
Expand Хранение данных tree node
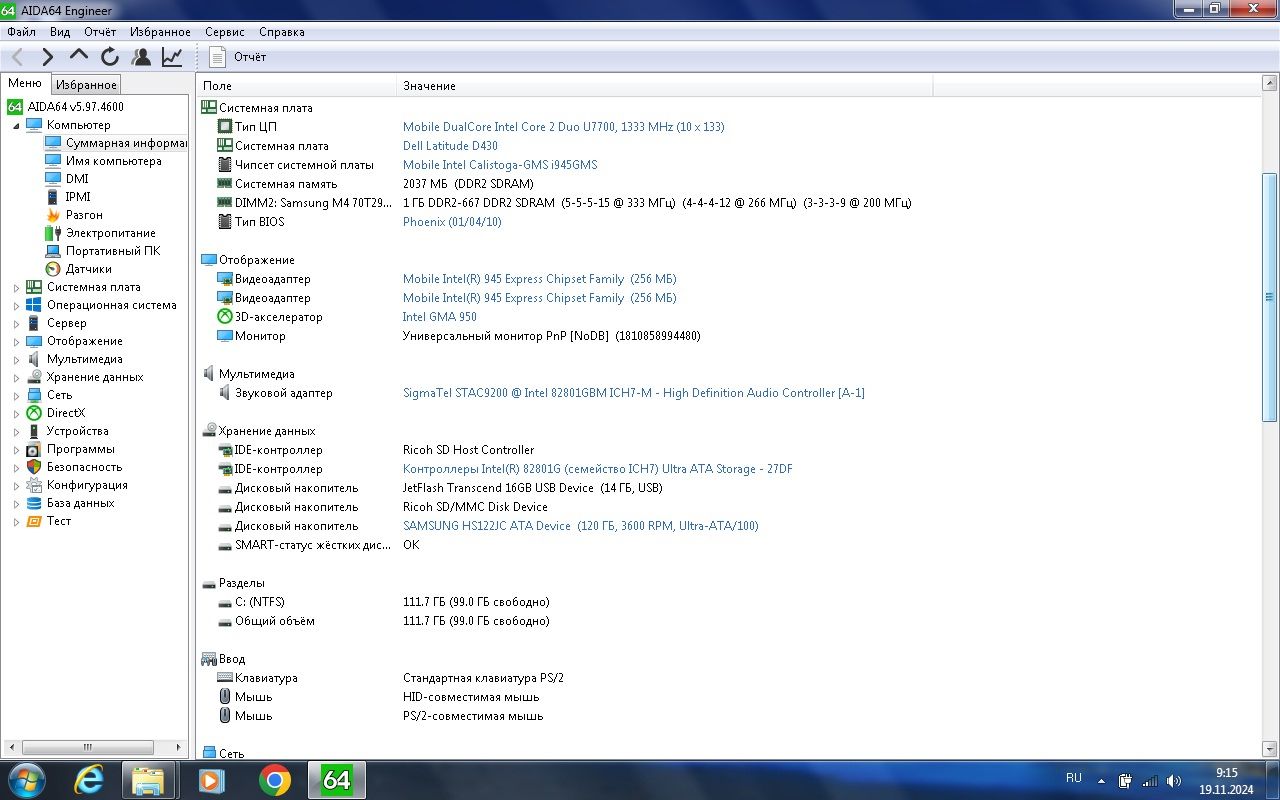click(x=16, y=377)
